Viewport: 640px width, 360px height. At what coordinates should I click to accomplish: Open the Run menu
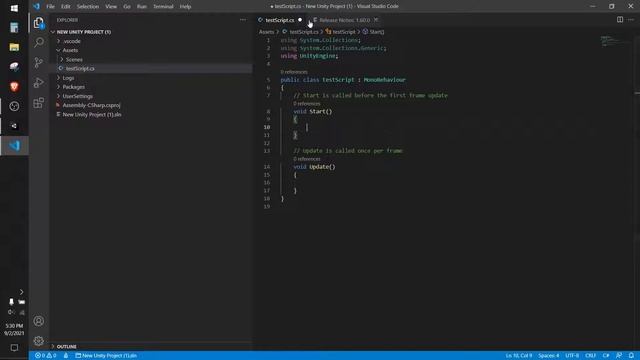point(142,7)
